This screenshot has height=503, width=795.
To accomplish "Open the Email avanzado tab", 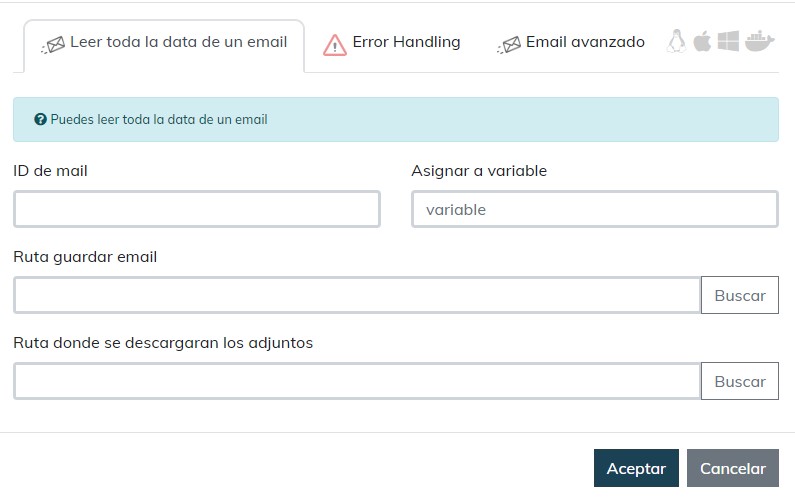I will click(x=584, y=43).
